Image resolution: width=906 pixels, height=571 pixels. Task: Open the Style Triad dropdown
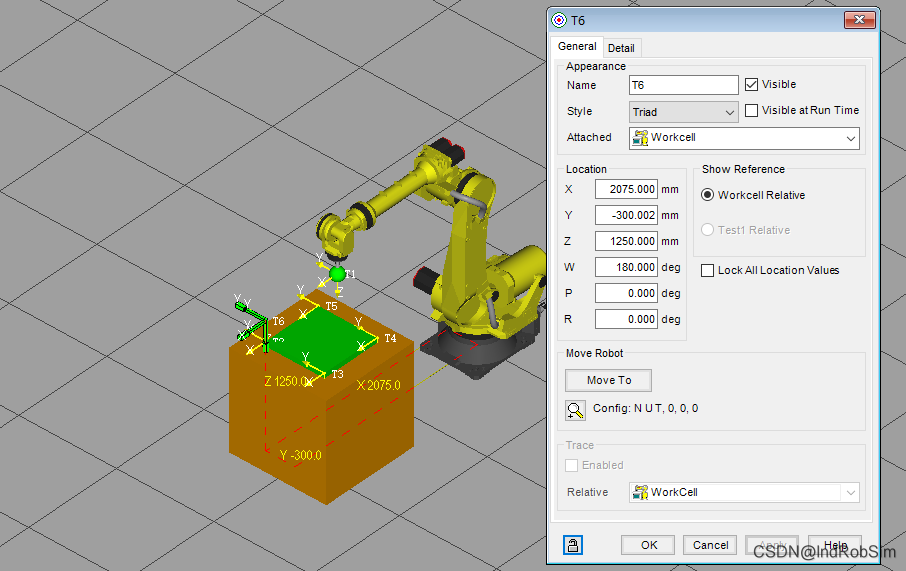click(x=684, y=112)
